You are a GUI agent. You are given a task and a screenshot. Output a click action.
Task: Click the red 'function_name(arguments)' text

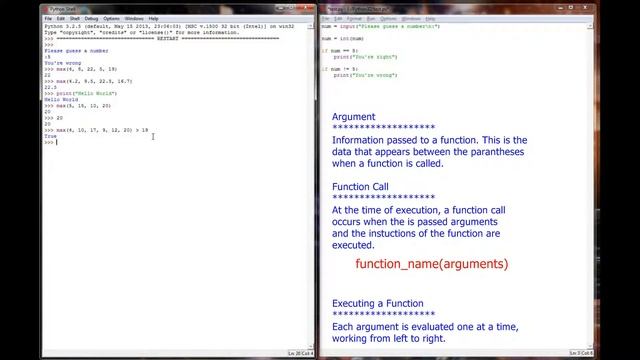coord(432,264)
